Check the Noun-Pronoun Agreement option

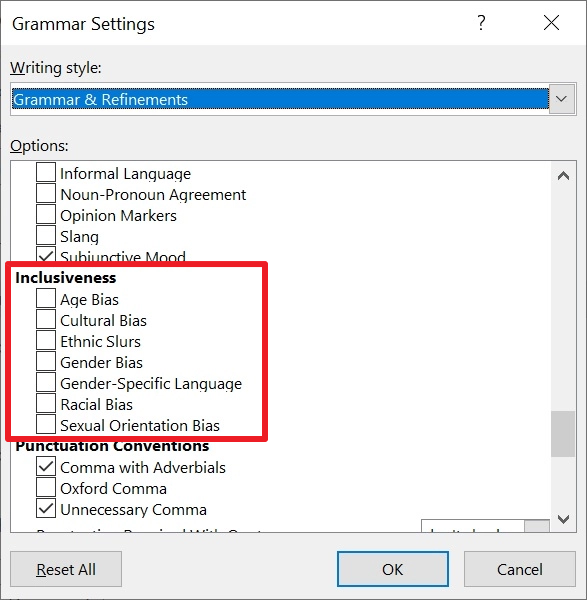46,194
